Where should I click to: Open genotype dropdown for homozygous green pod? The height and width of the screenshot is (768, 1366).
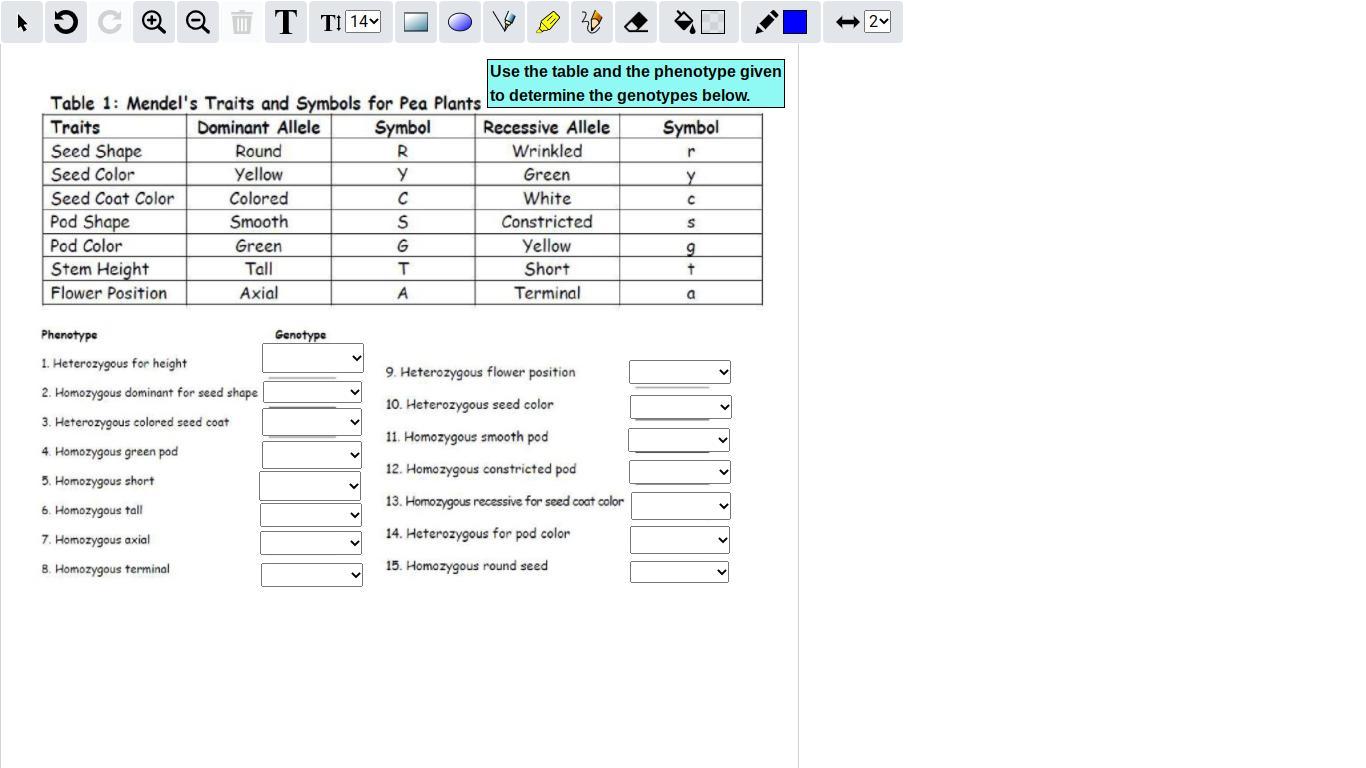tap(312, 454)
